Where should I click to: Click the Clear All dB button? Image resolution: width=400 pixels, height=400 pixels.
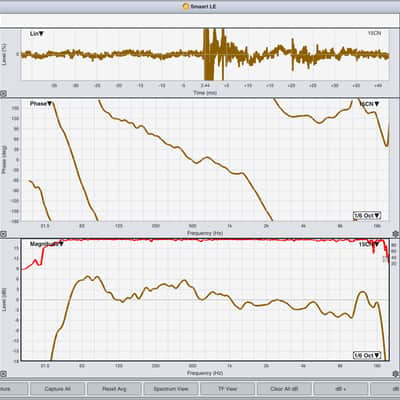tap(284, 389)
